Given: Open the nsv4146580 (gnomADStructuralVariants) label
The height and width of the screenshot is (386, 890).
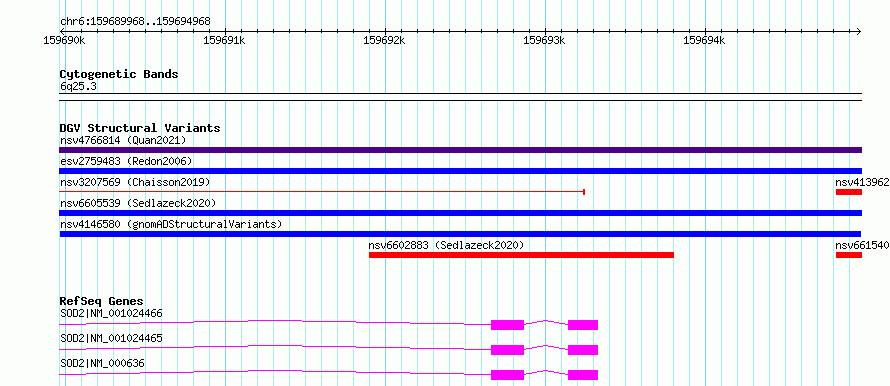Looking at the screenshot, I should (171, 224).
